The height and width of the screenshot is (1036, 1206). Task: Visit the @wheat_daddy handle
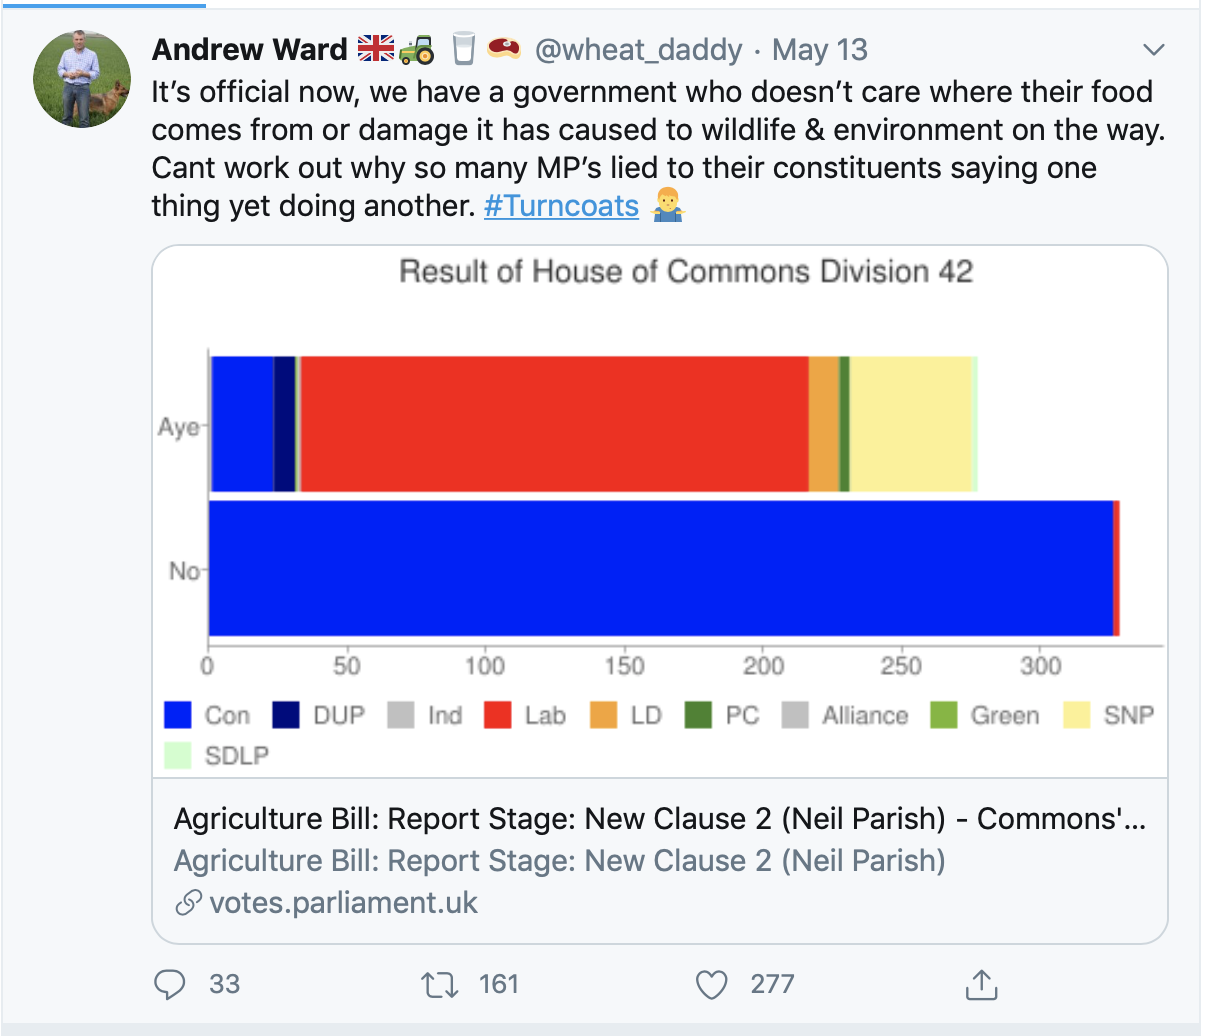[638, 50]
